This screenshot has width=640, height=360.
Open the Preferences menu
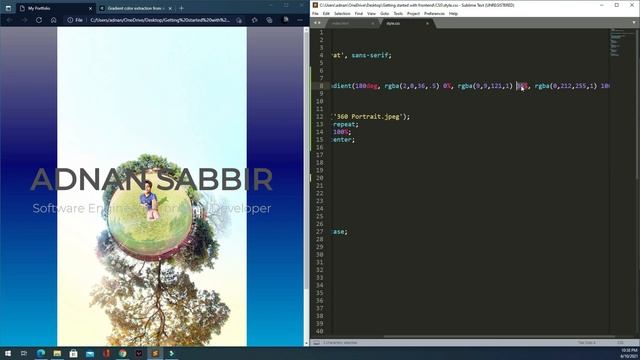tap(434, 13)
